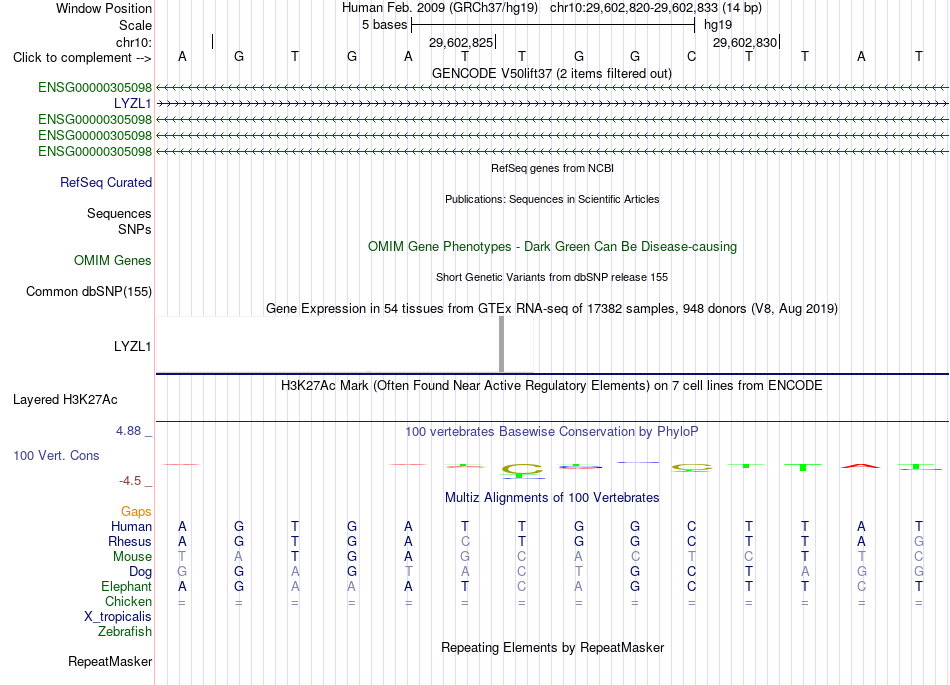Open the RefSeq Curated track label
This screenshot has width=950, height=685.
point(106,182)
